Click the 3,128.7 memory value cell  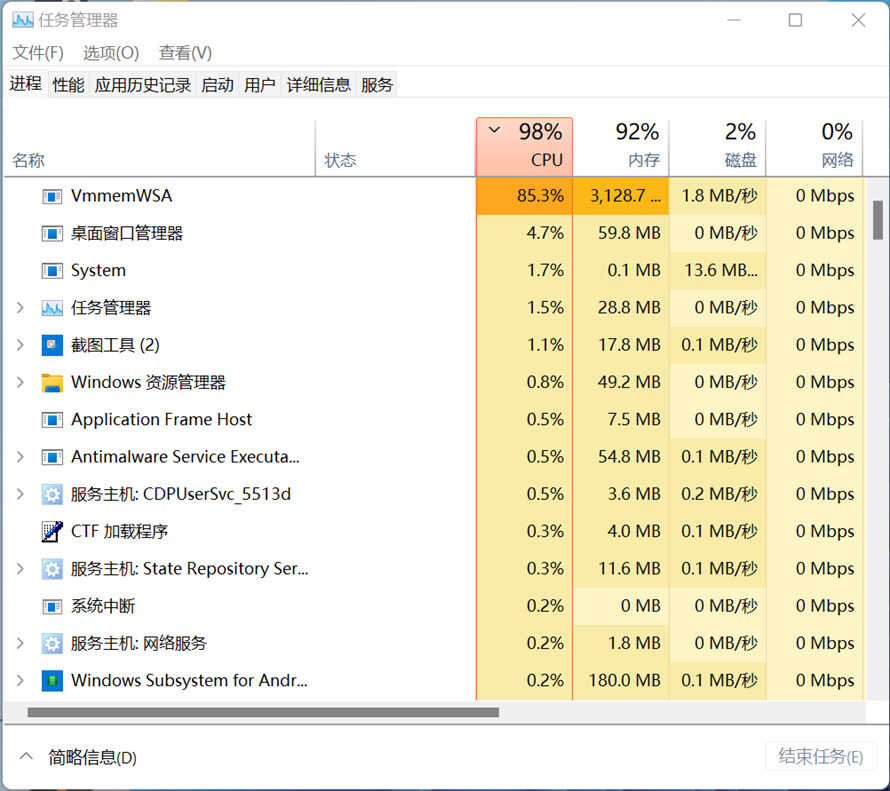tap(621, 196)
